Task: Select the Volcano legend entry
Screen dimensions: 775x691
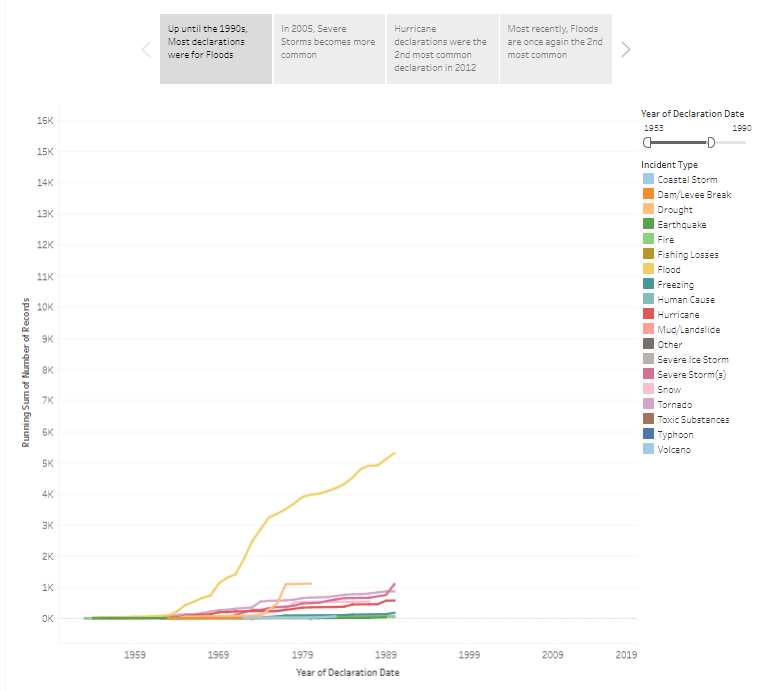Action: coord(674,450)
